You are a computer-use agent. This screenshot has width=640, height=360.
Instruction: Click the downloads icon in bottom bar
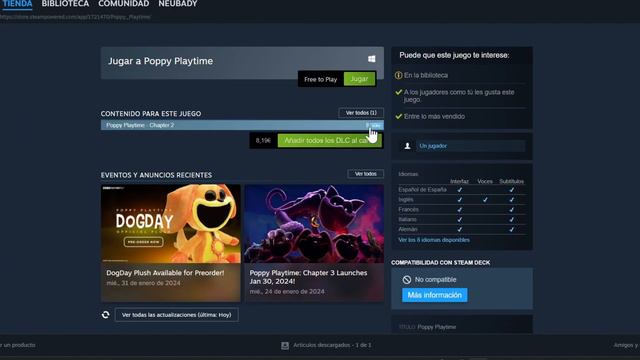tap(285, 346)
